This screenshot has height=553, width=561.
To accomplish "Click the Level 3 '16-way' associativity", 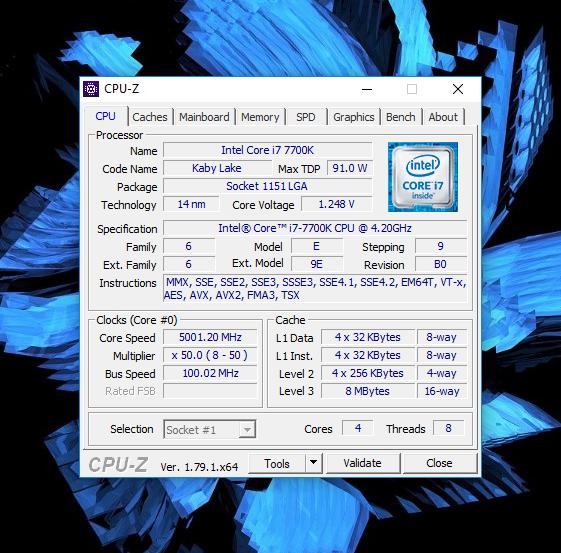I will [x=442, y=391].
